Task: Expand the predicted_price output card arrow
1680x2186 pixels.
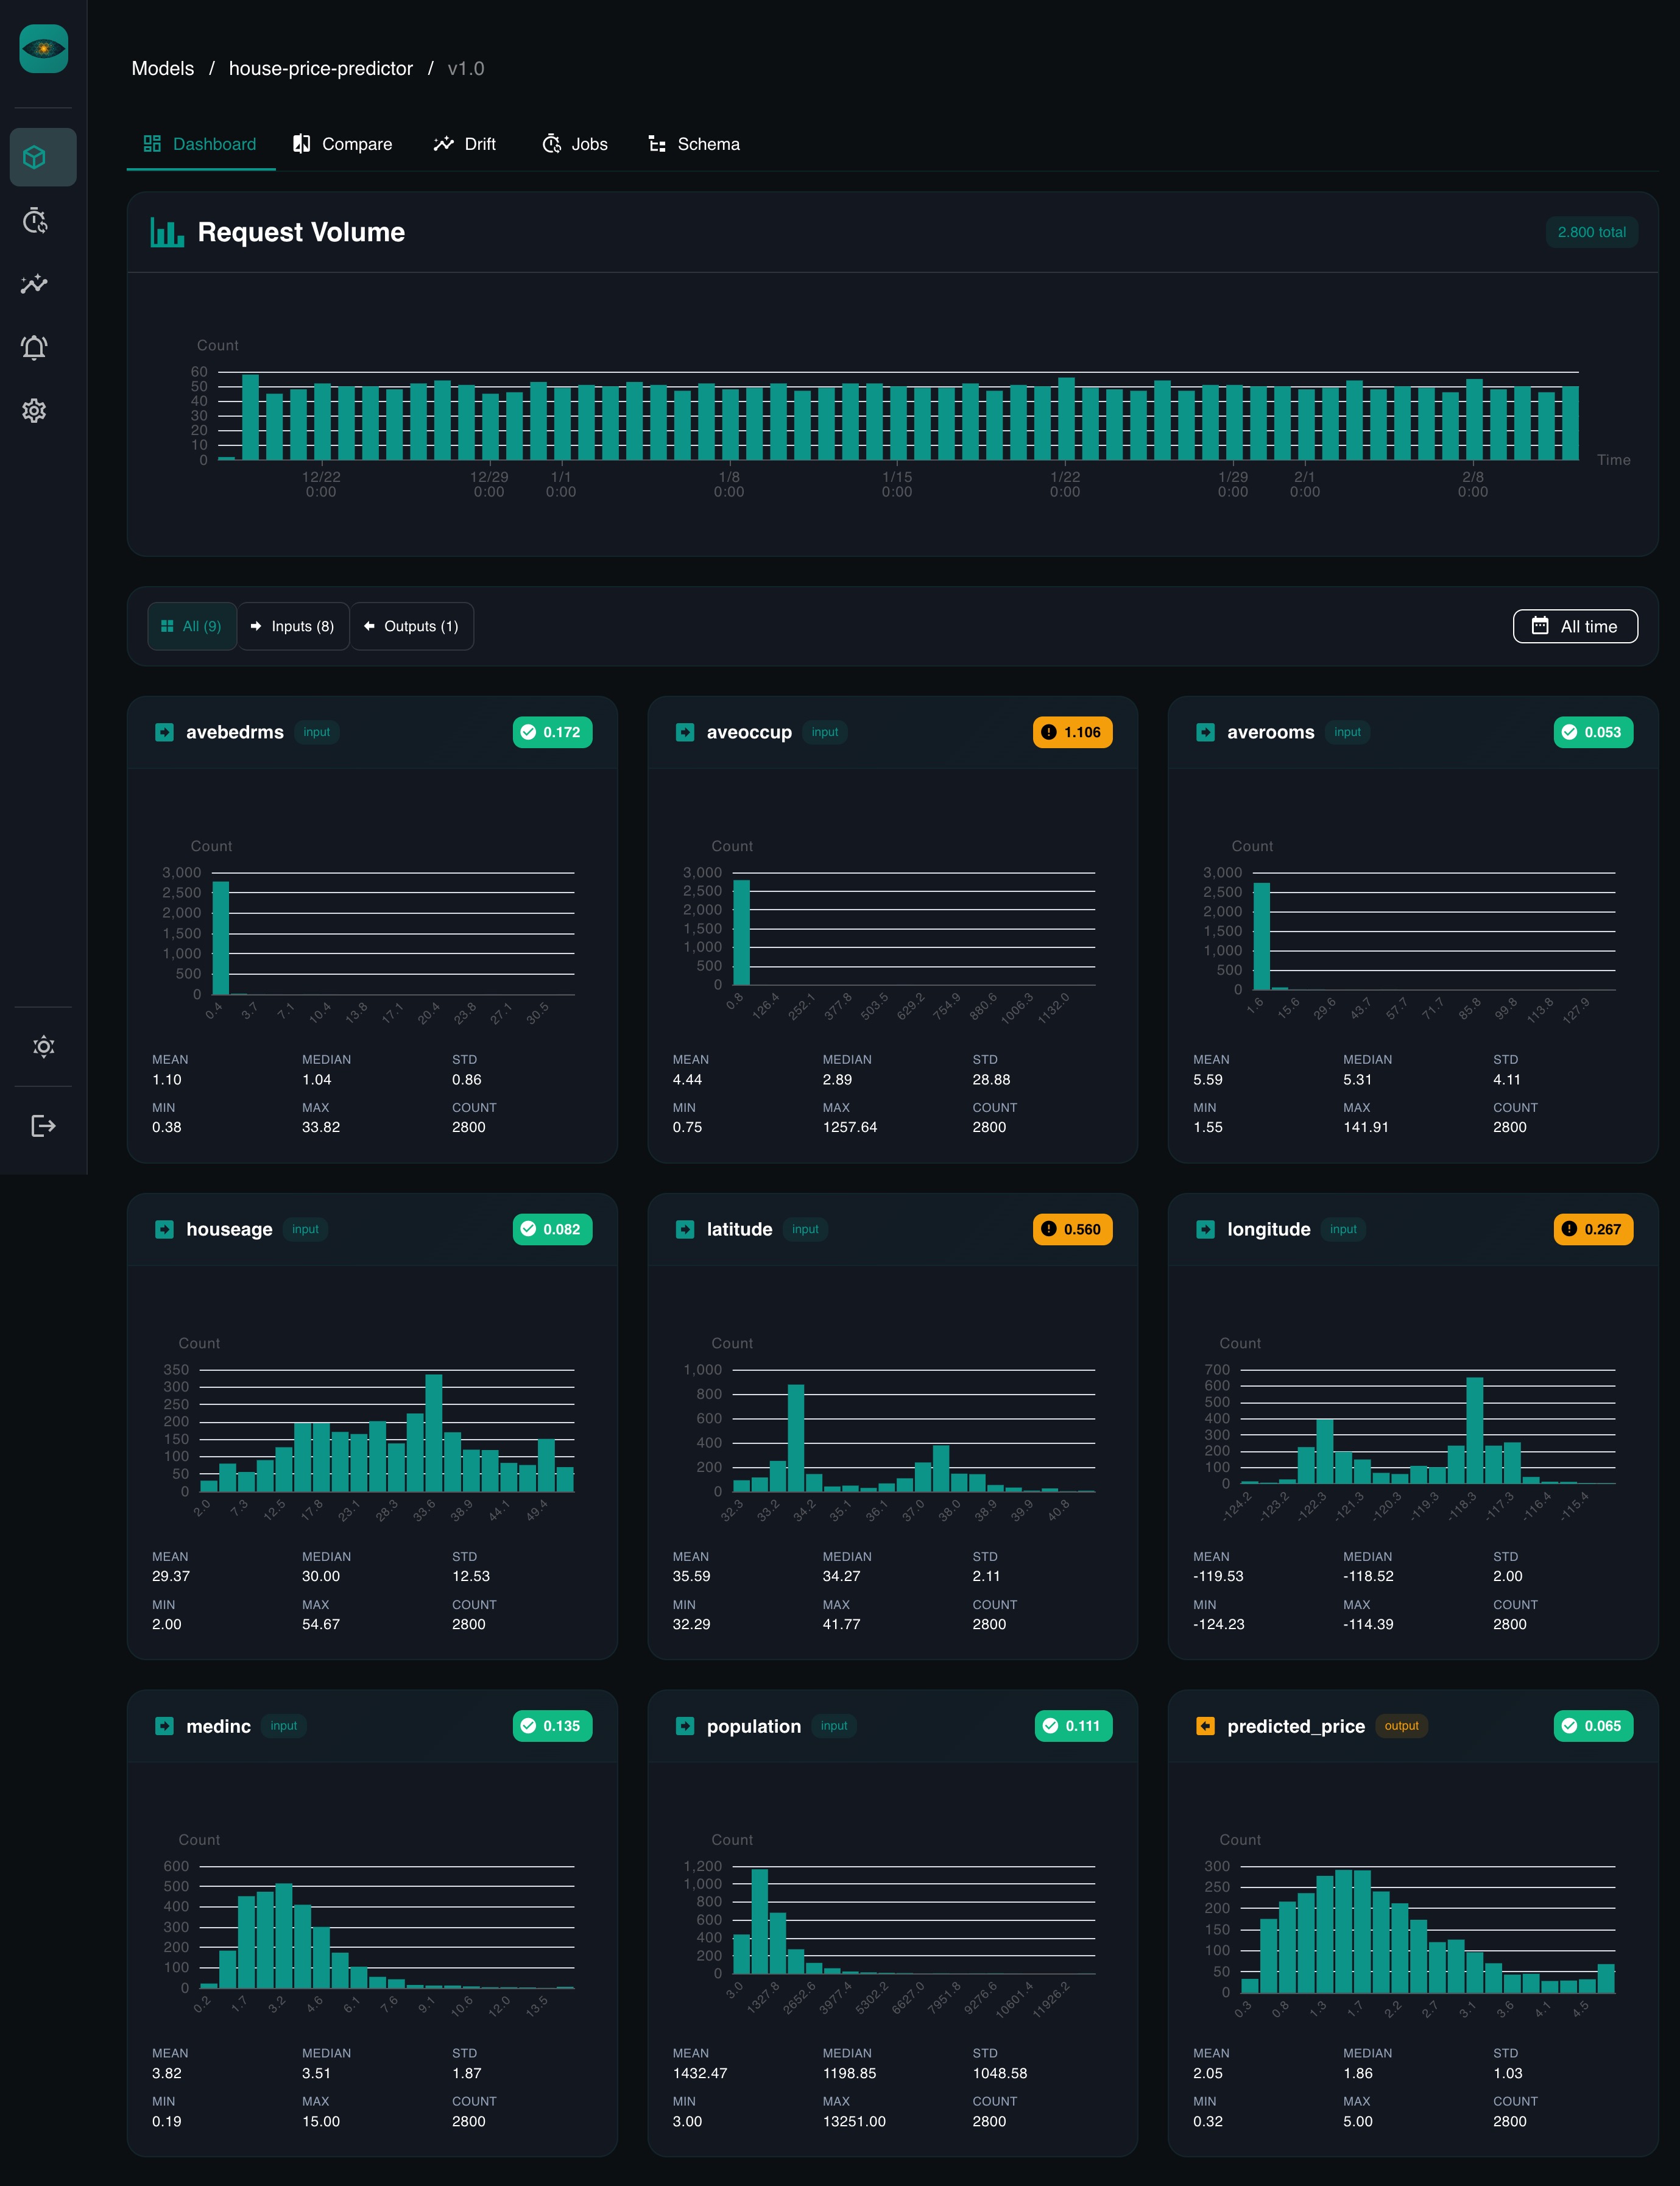Action: pos(1205,1726)
